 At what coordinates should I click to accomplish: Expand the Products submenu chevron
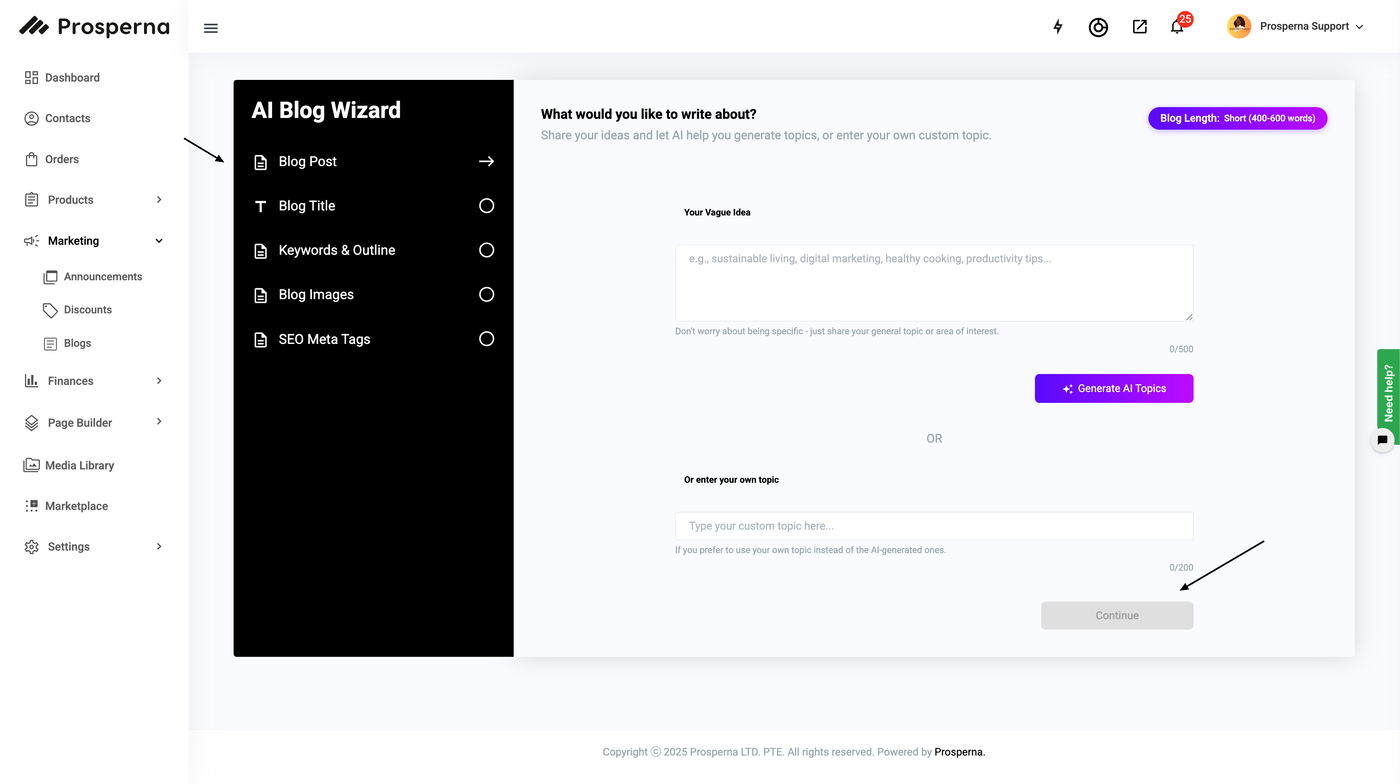pos(159,200)
